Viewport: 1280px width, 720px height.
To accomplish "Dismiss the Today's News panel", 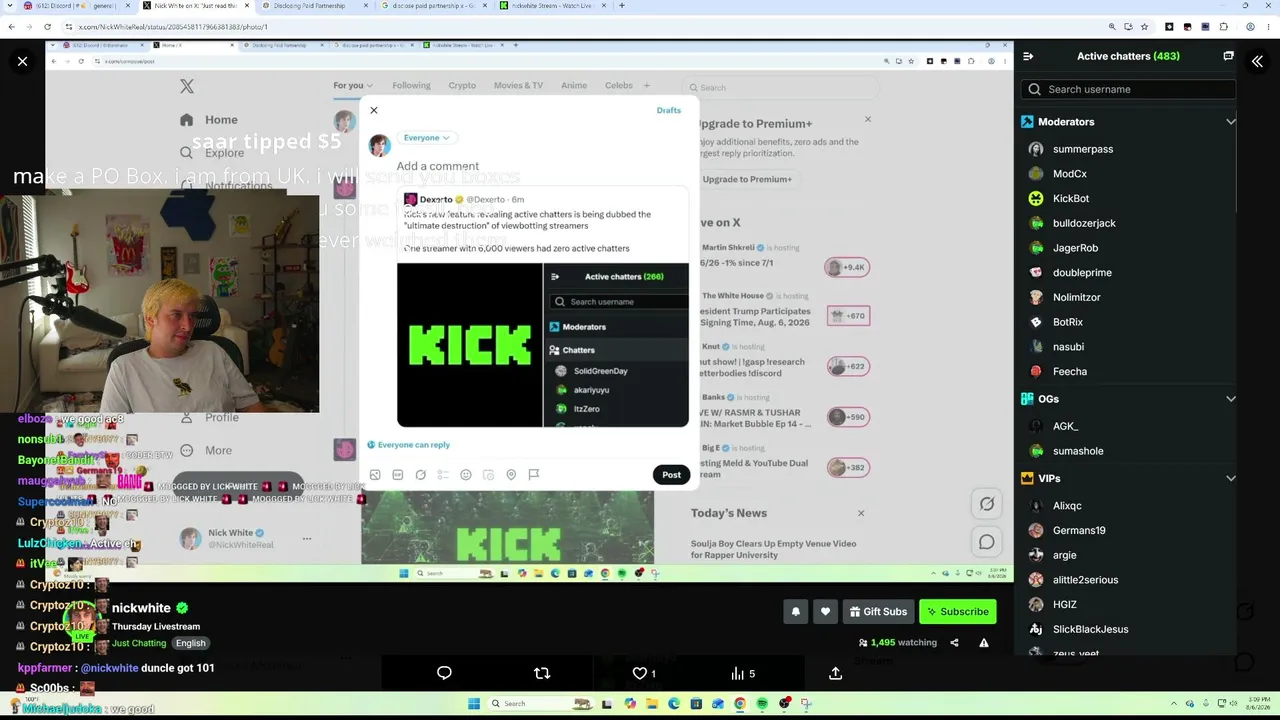I will (861, 513).
